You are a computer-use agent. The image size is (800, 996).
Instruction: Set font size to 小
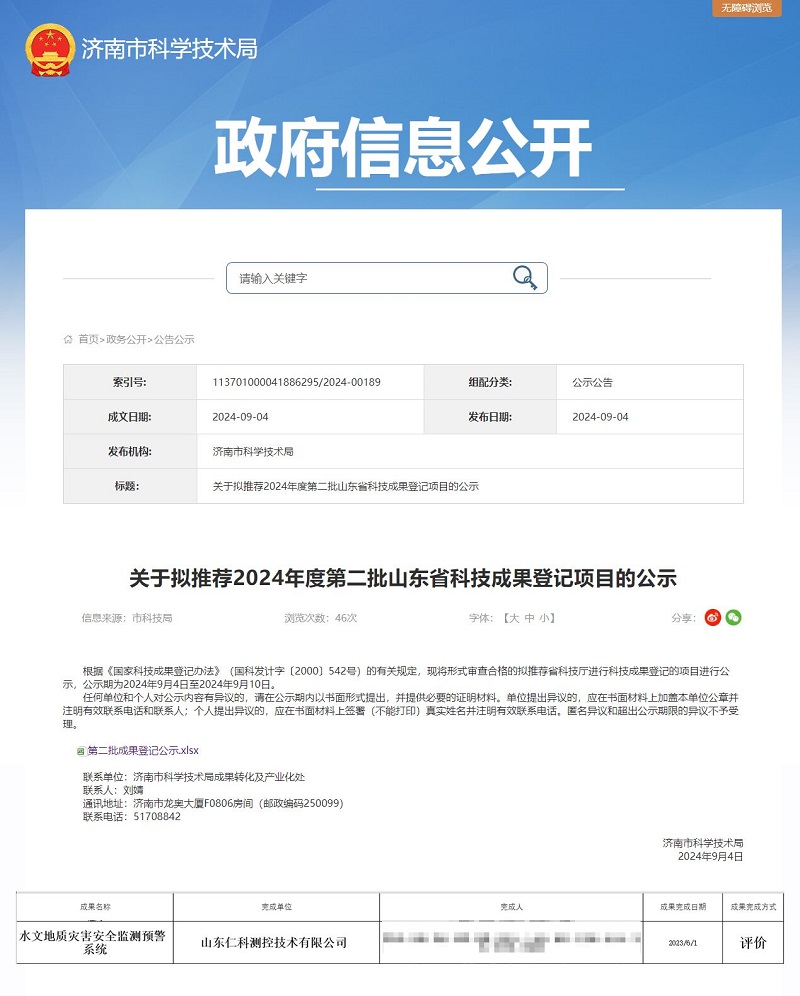(x=545, y=618)
